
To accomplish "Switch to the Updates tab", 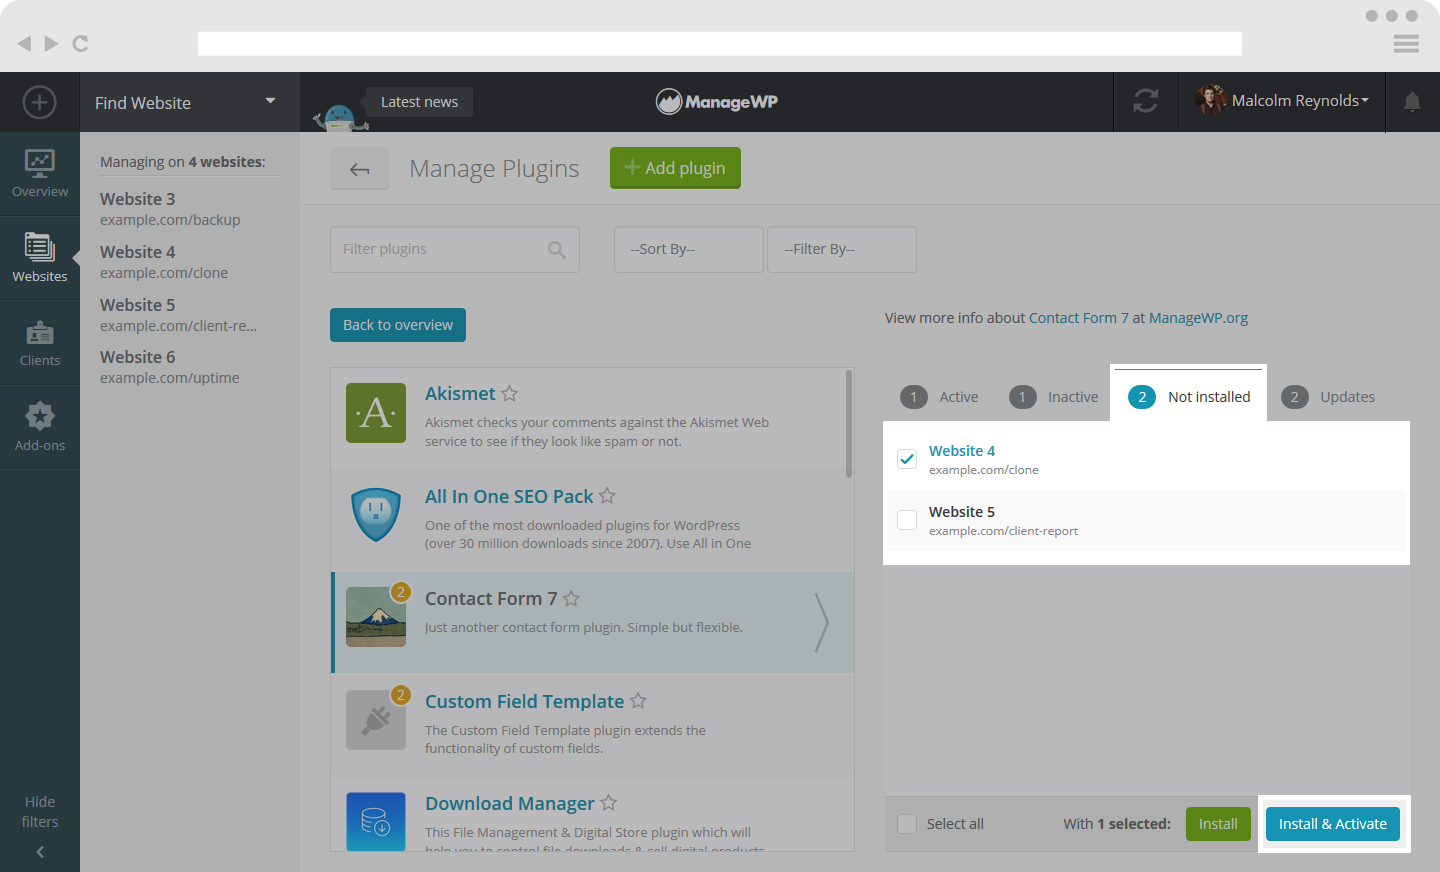I will [x=1328, y=397].
